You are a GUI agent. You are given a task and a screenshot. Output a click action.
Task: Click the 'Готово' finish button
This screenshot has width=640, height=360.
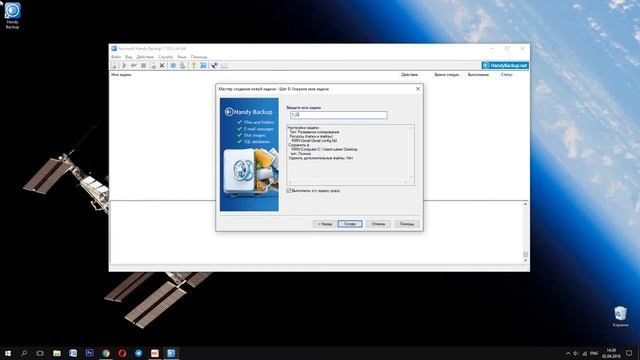click(350, 224)
